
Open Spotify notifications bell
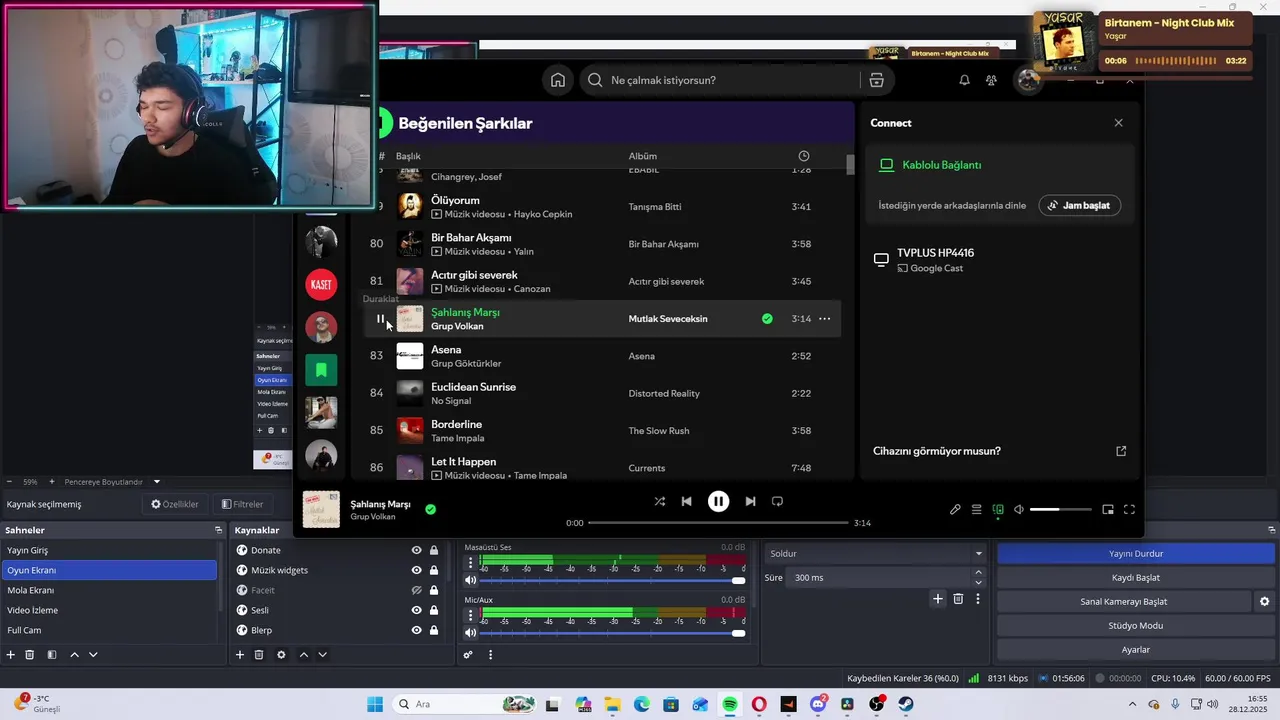pos(964,80)
